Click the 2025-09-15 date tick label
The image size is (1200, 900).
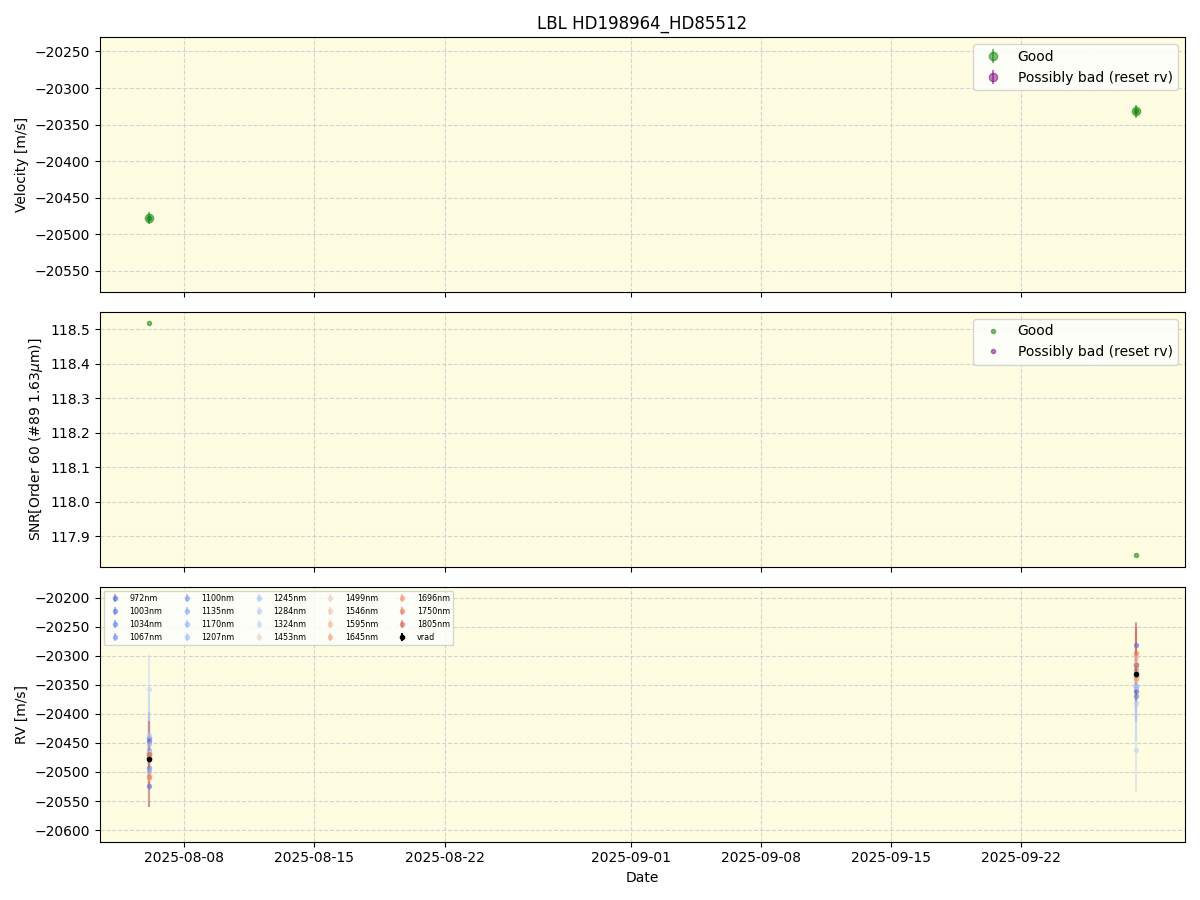pos(891,857)
